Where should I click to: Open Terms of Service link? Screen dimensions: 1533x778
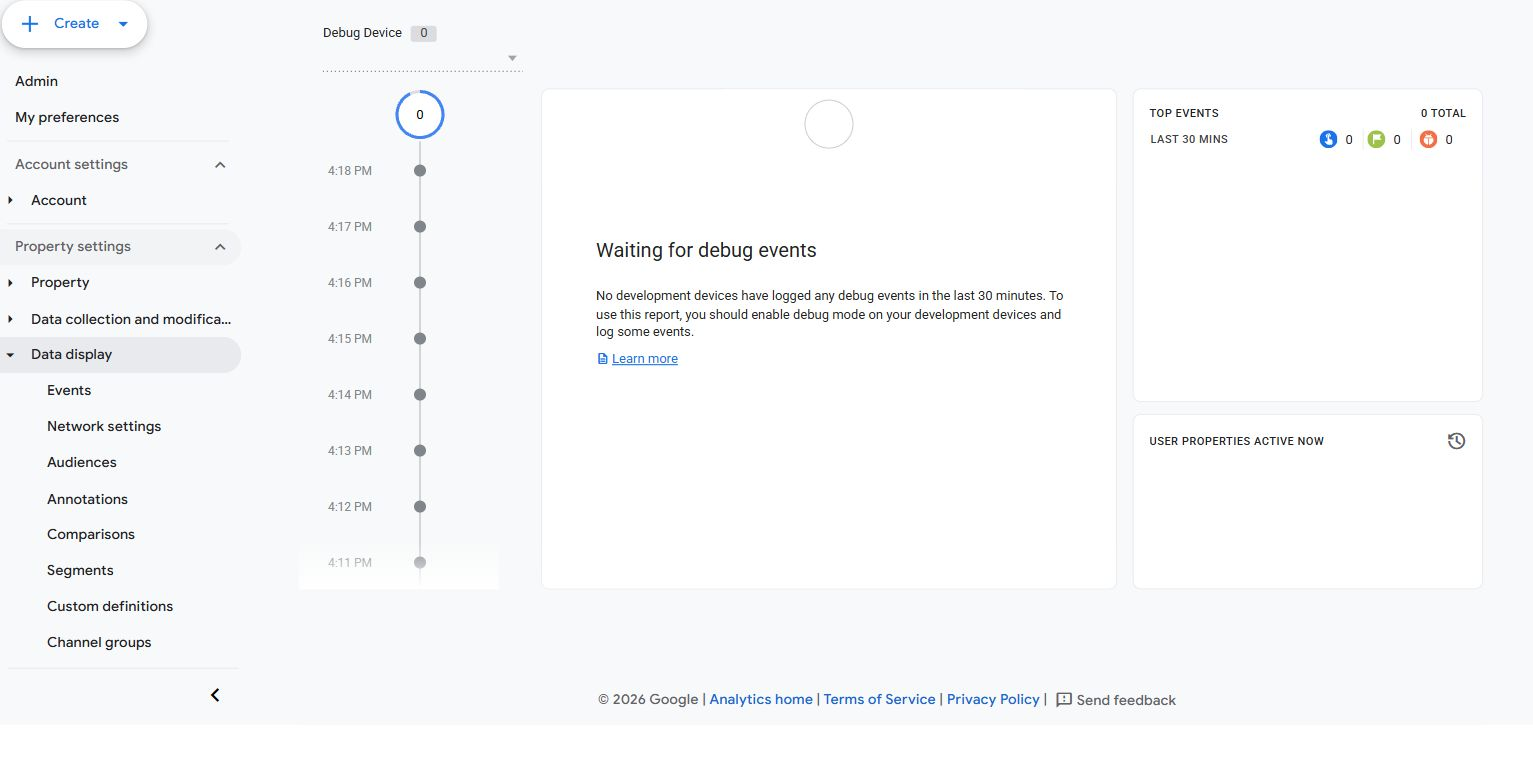(880, 700)
